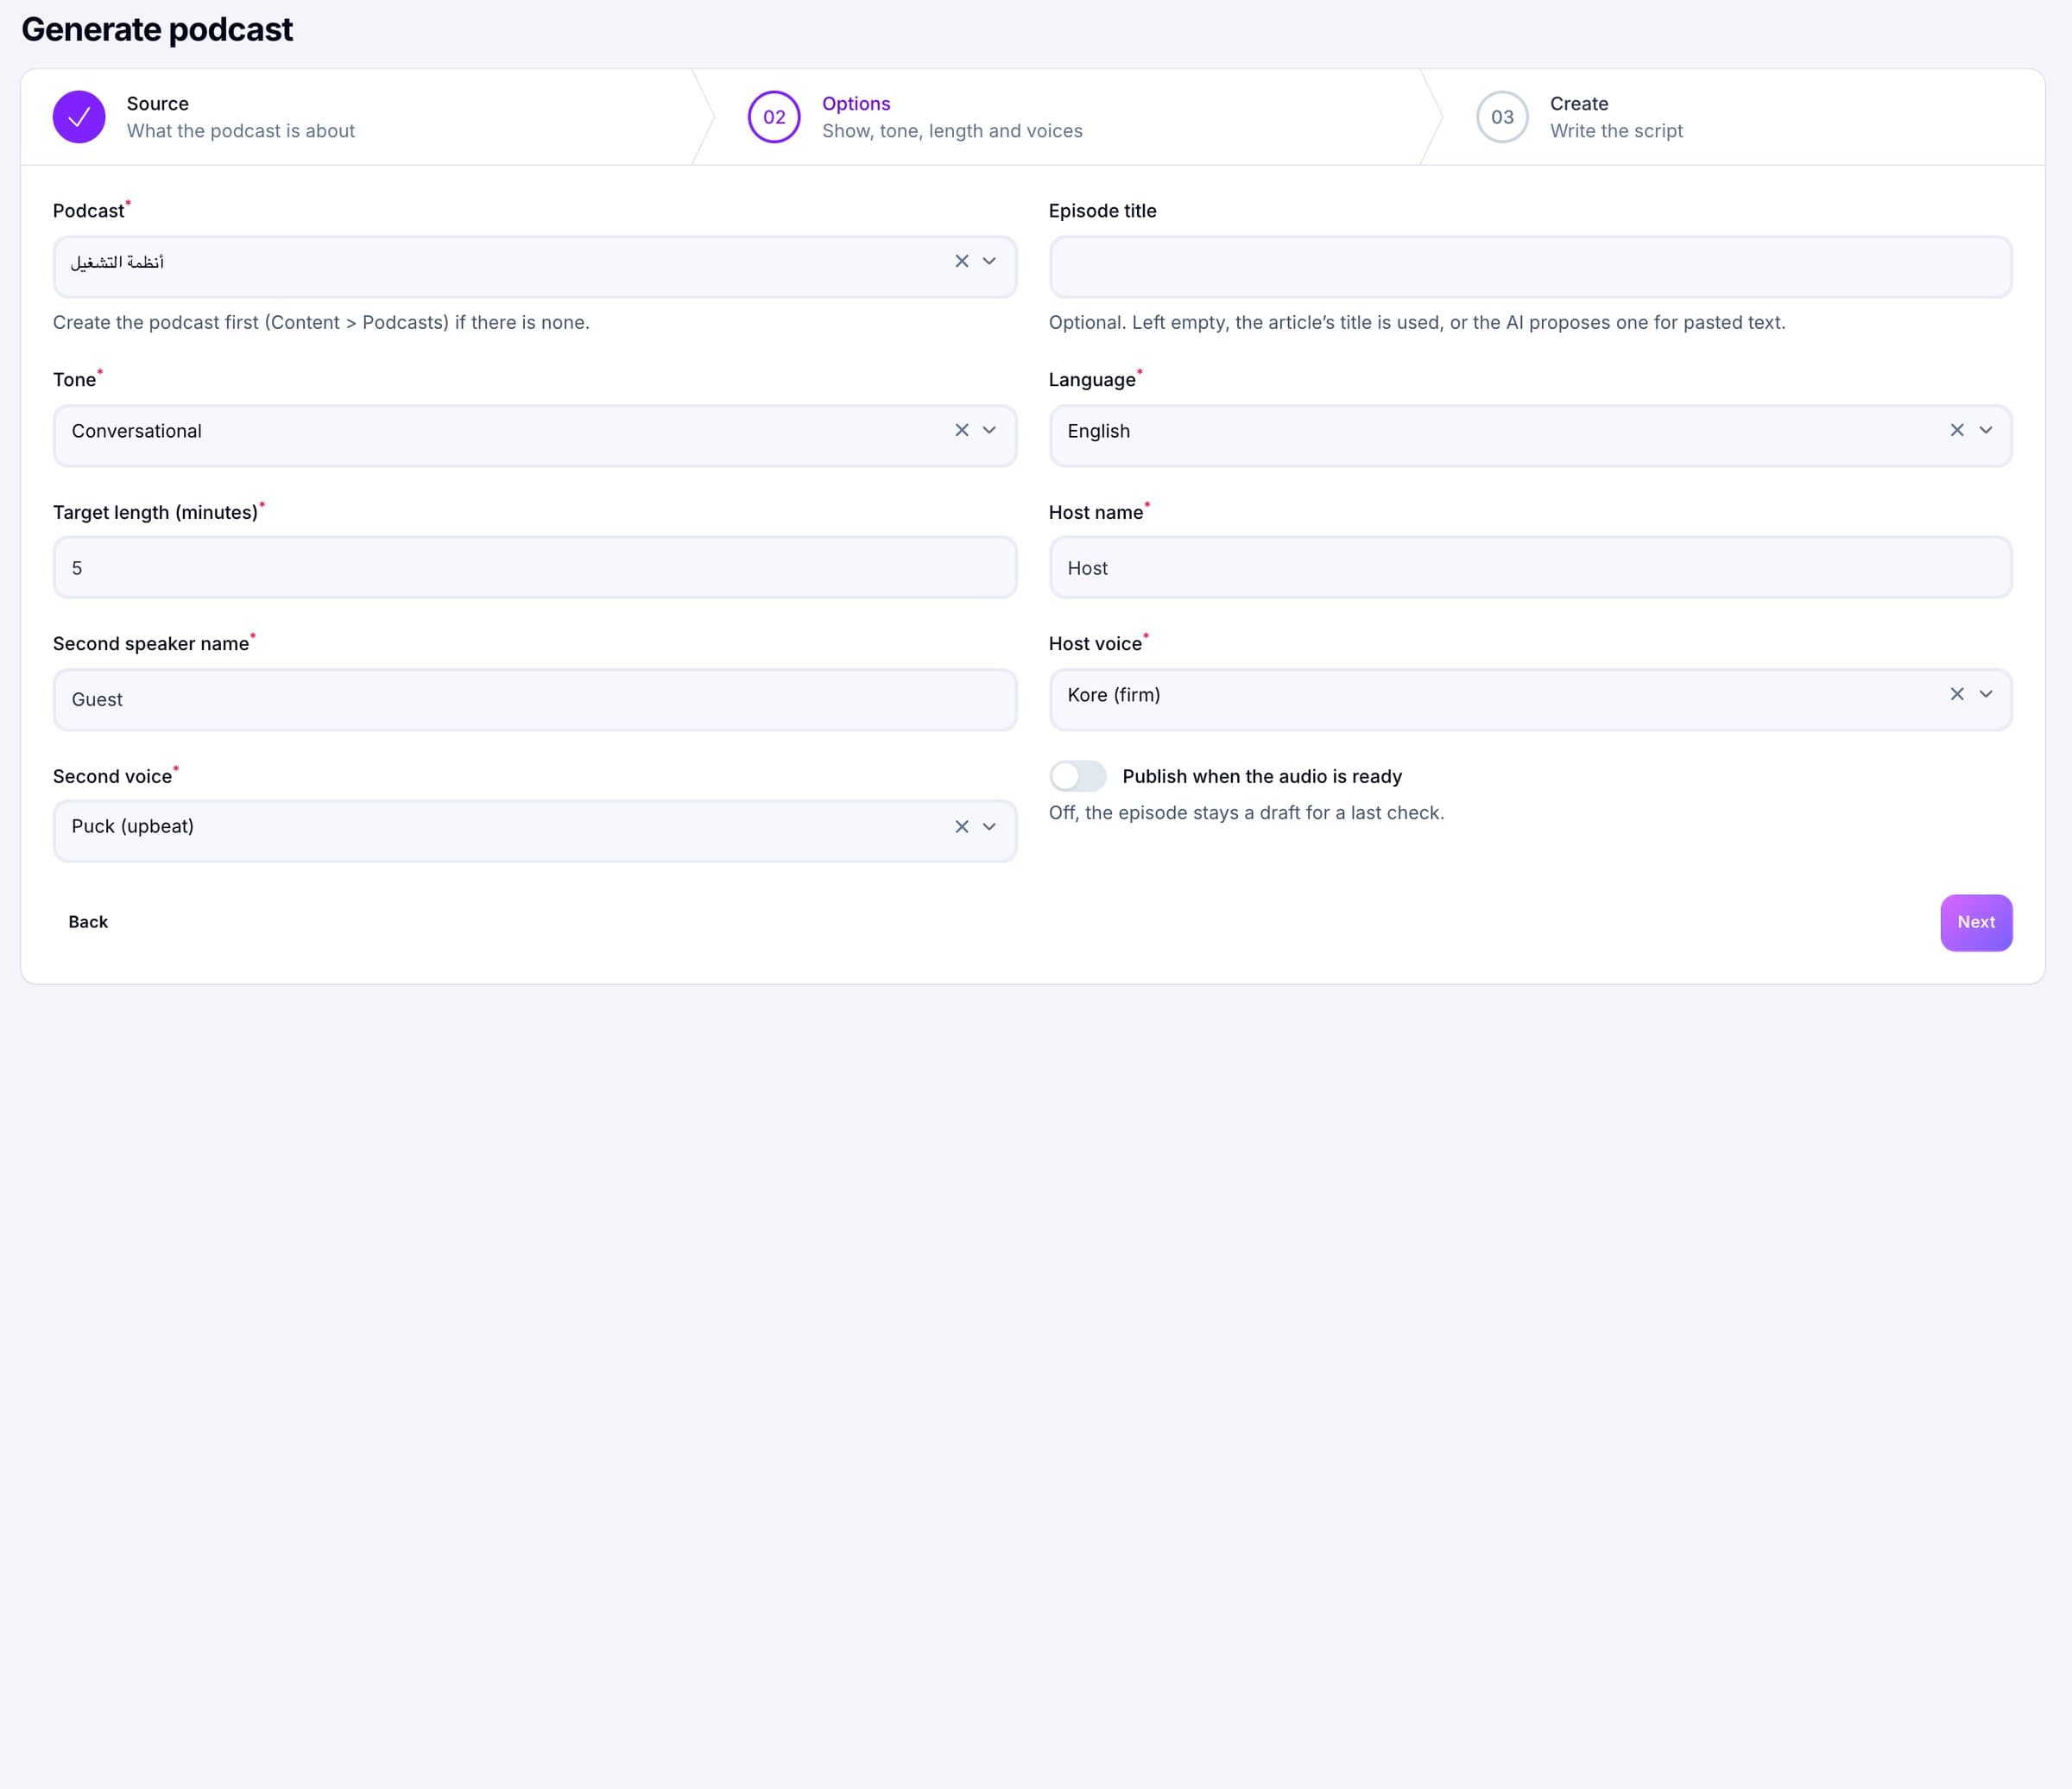Viewport: 2072px width, 1789px height.
Task: Click the purple checkmark circle for Source step
Action: (79, 117)
